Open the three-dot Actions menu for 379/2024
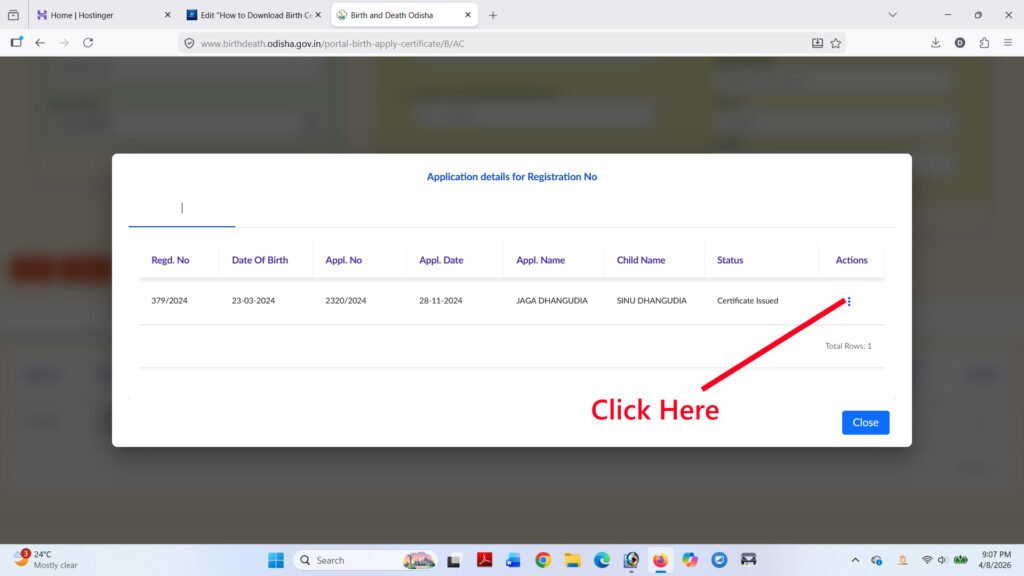Image resolution: width=1024 pixels, height=576 pixels. (x=849, y=301)
